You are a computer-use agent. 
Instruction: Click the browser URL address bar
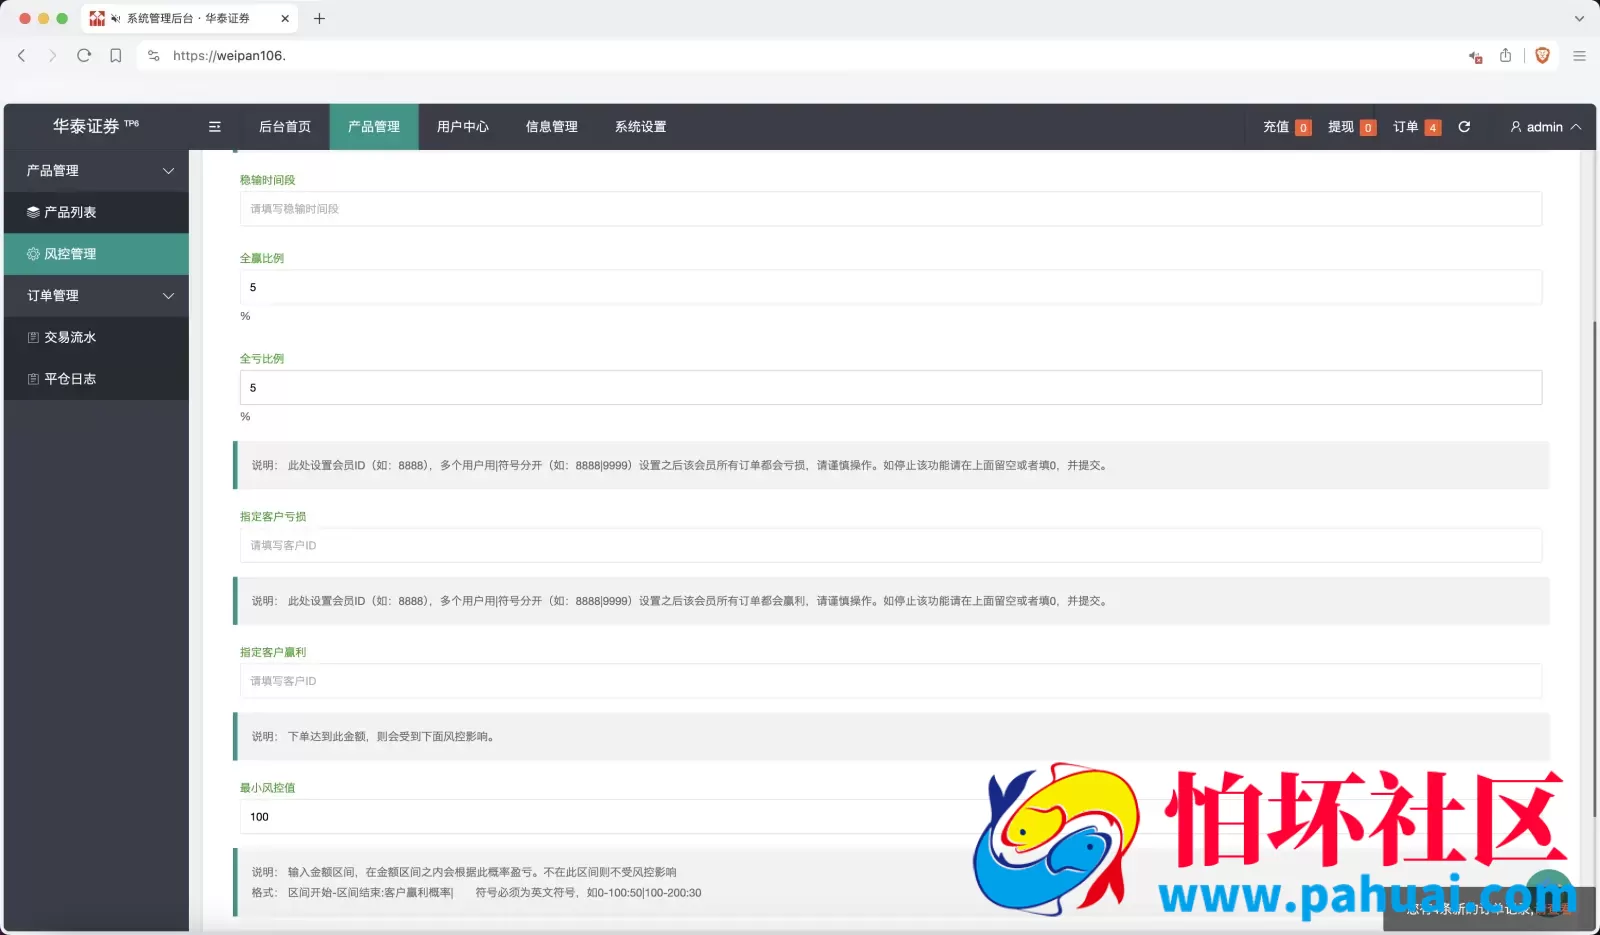[800, 56]
